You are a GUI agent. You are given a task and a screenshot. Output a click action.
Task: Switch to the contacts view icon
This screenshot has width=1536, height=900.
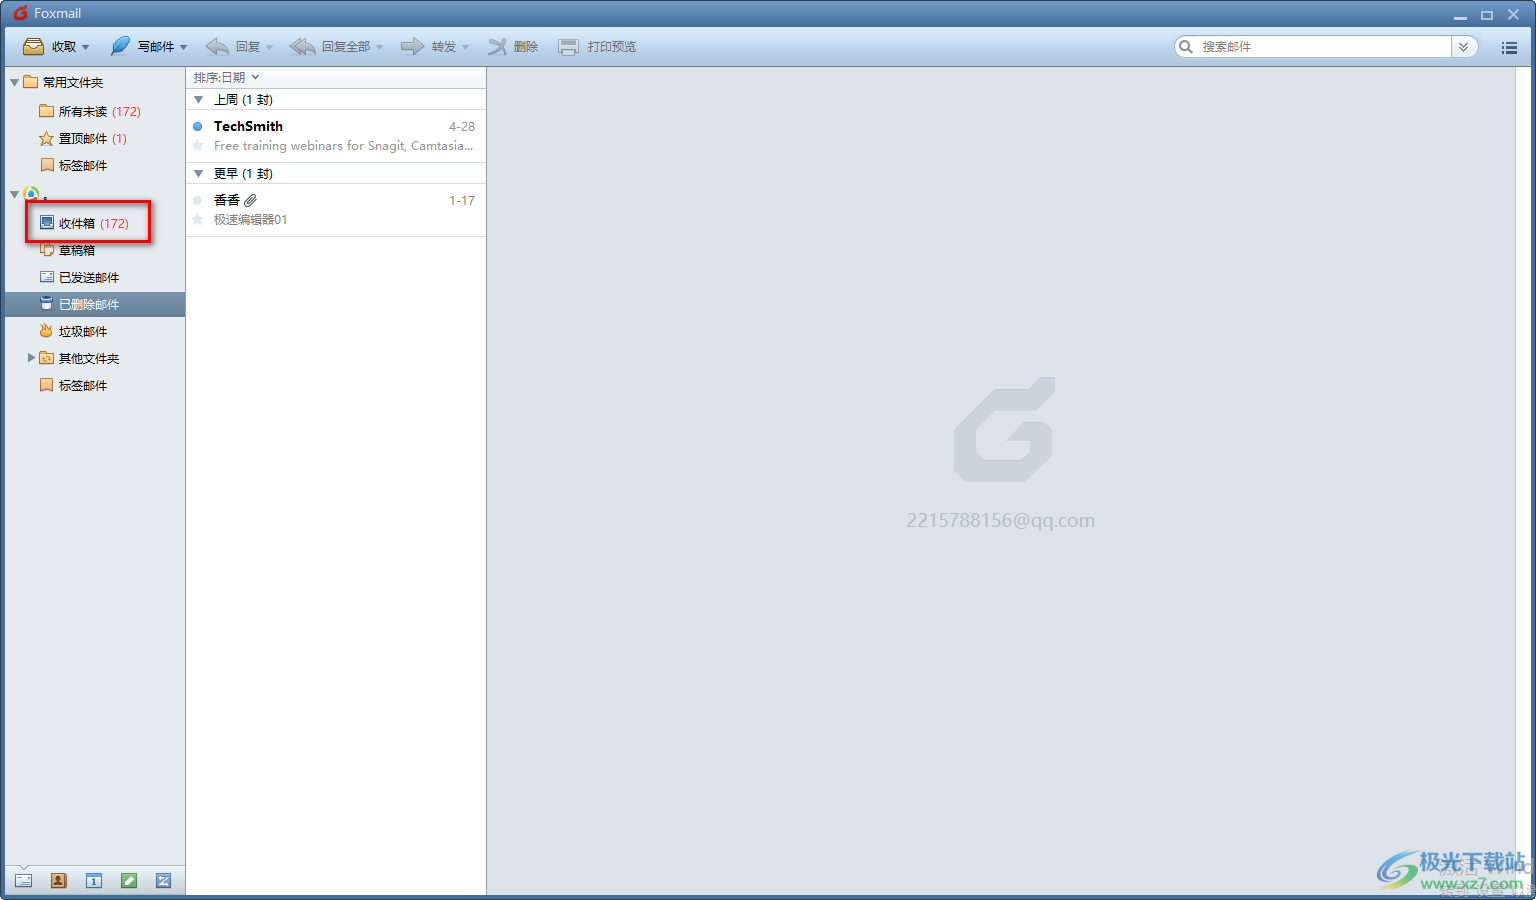[59, 881]
